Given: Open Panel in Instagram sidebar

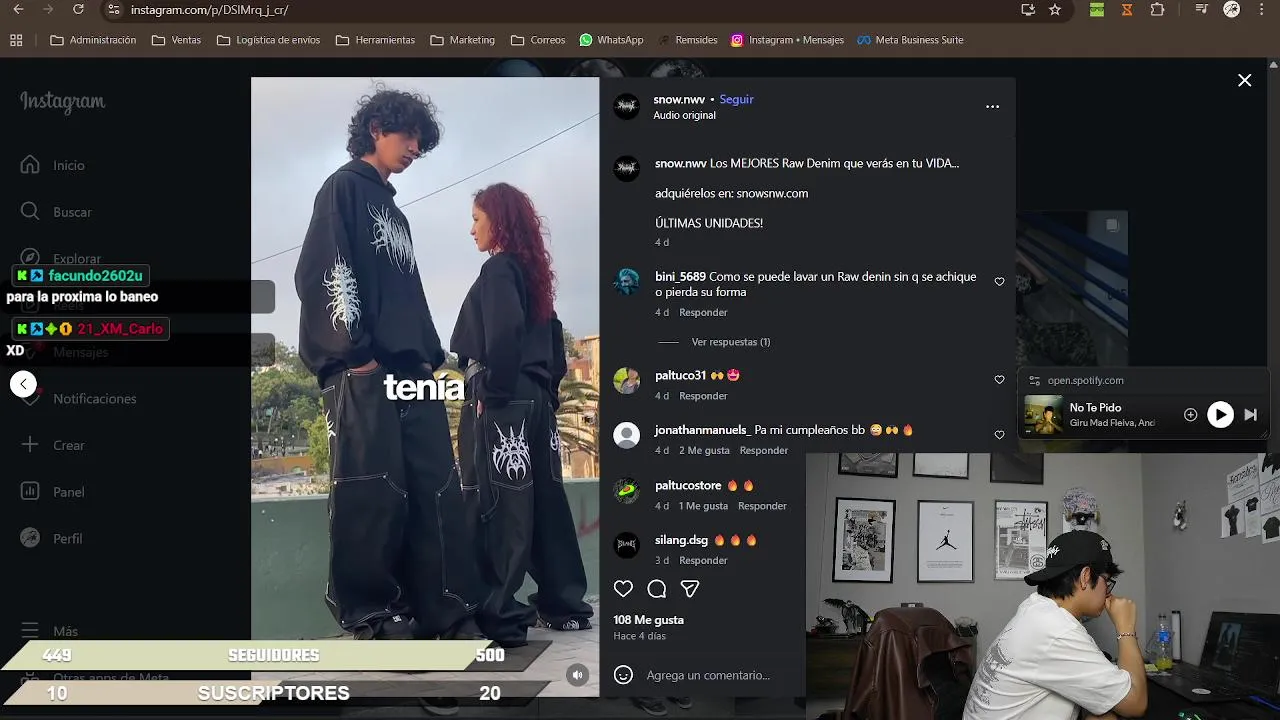Looking at the screenshot, I should [54, 492].
